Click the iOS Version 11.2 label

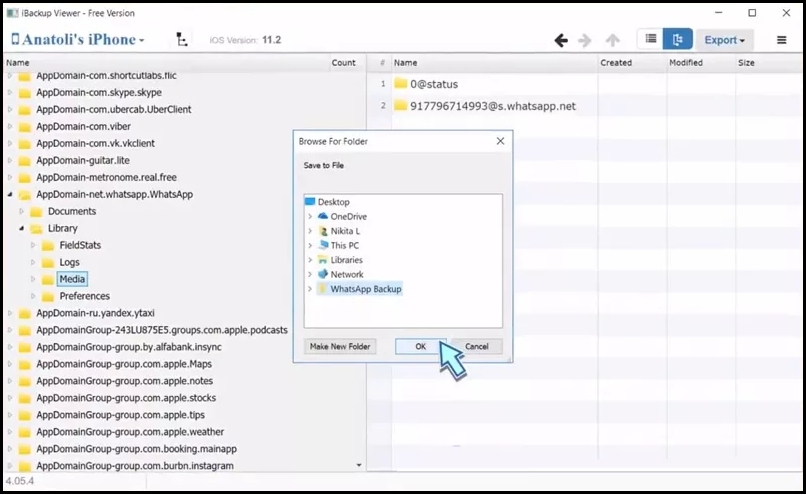[x=245, y=40]
